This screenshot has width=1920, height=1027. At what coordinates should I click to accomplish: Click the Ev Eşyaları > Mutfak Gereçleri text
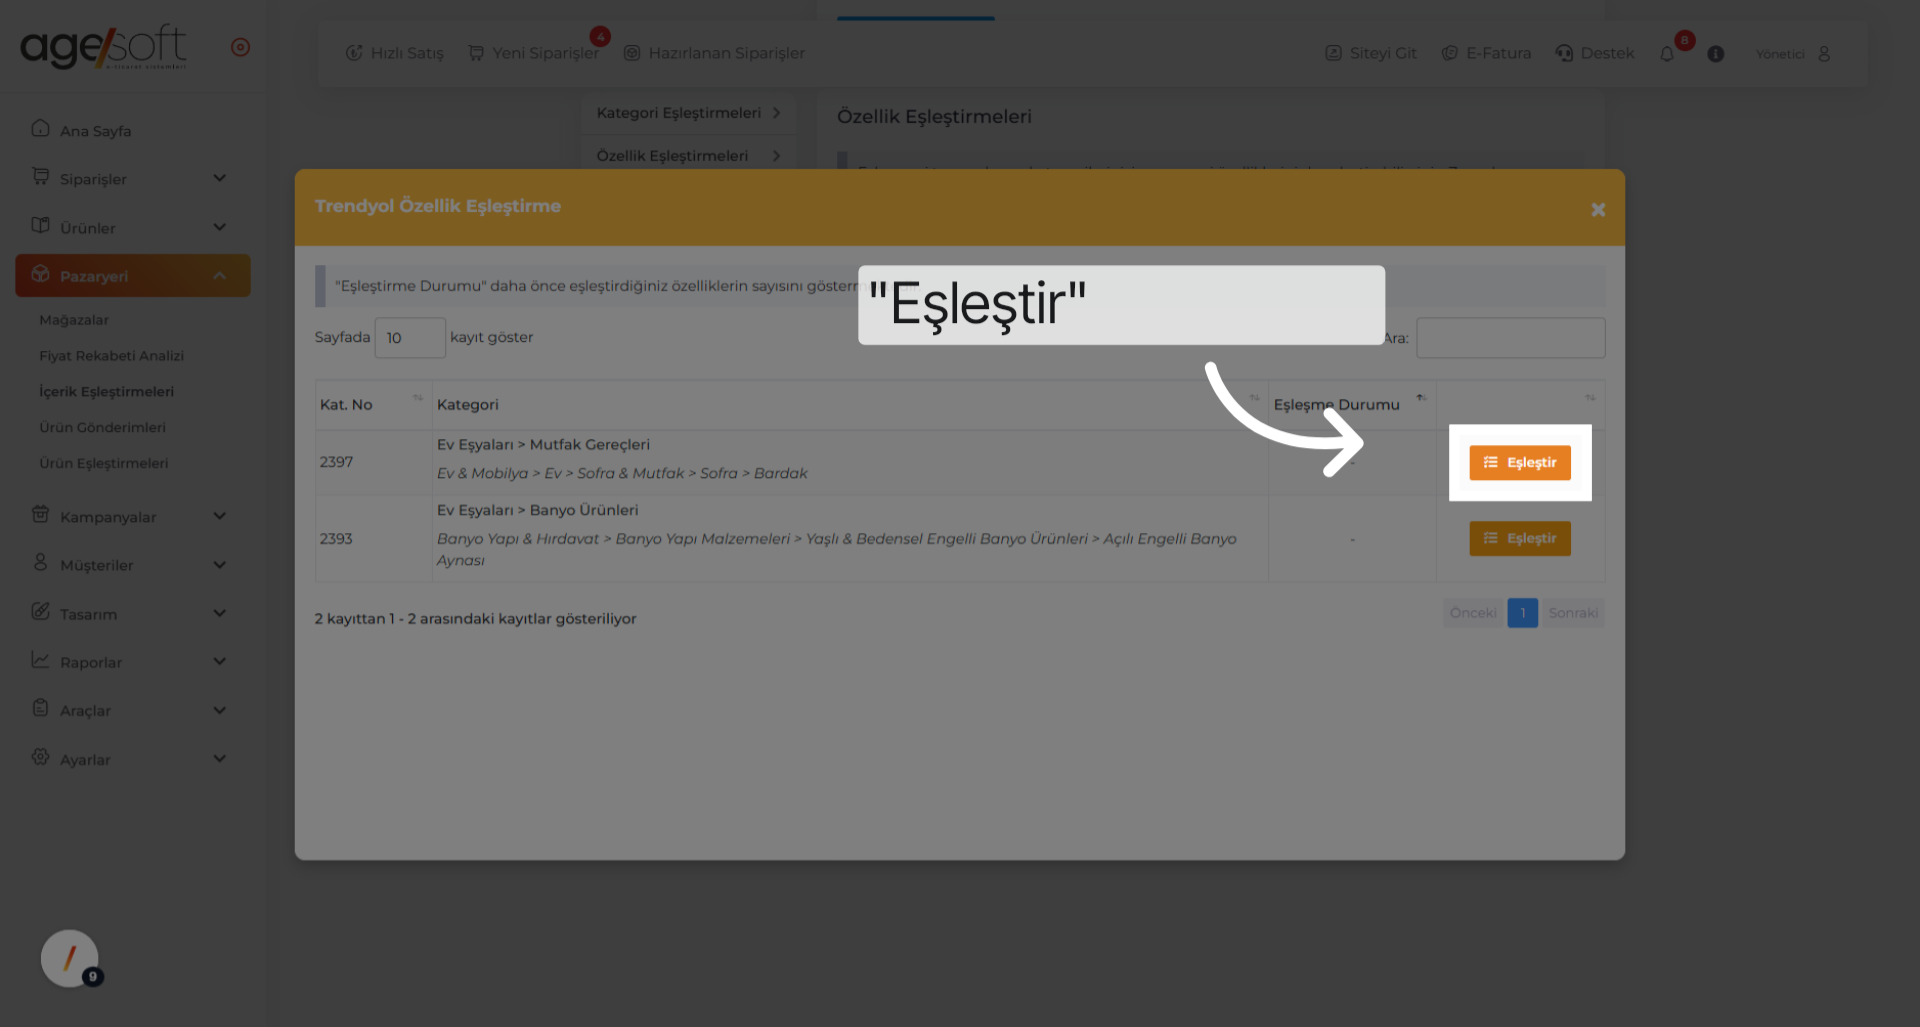[x=543, y=445]
